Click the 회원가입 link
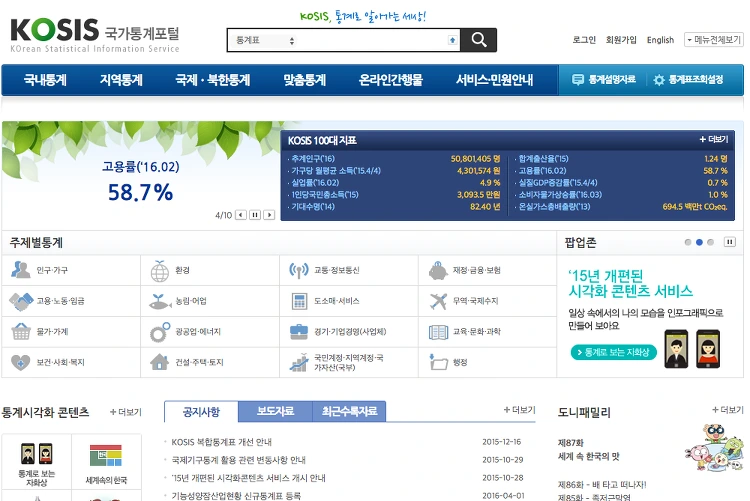750x501 pixels. (621, 40)
